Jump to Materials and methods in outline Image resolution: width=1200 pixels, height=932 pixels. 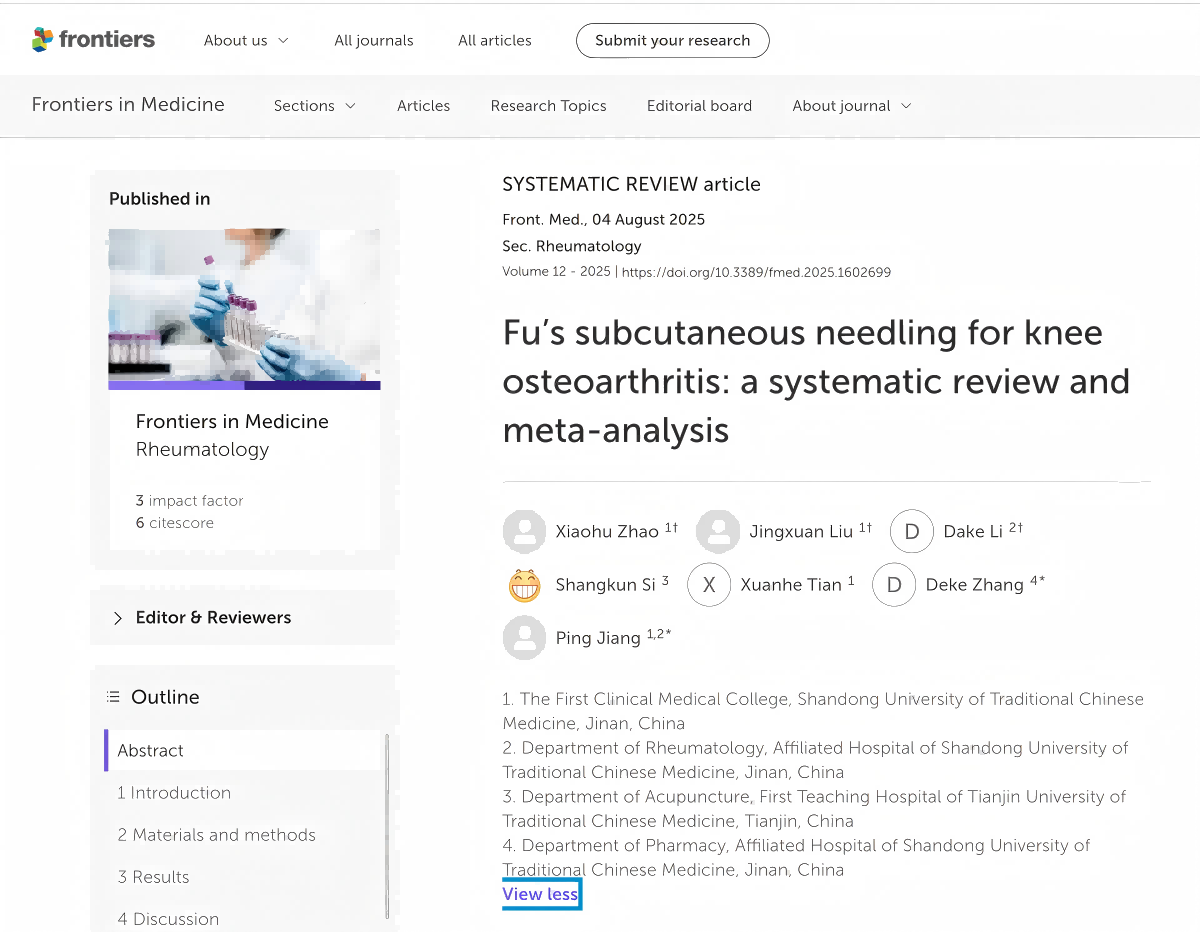click(x=216, y=835)
